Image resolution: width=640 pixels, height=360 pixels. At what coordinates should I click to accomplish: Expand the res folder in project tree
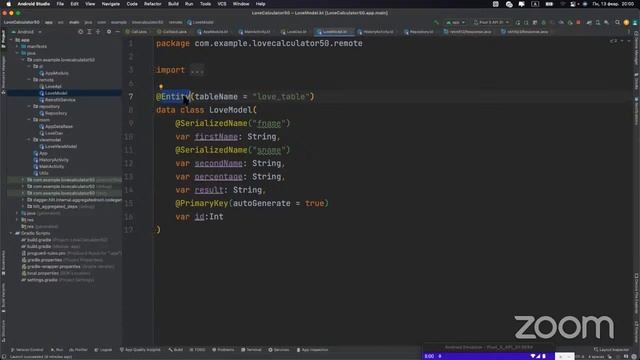point(18,220)
